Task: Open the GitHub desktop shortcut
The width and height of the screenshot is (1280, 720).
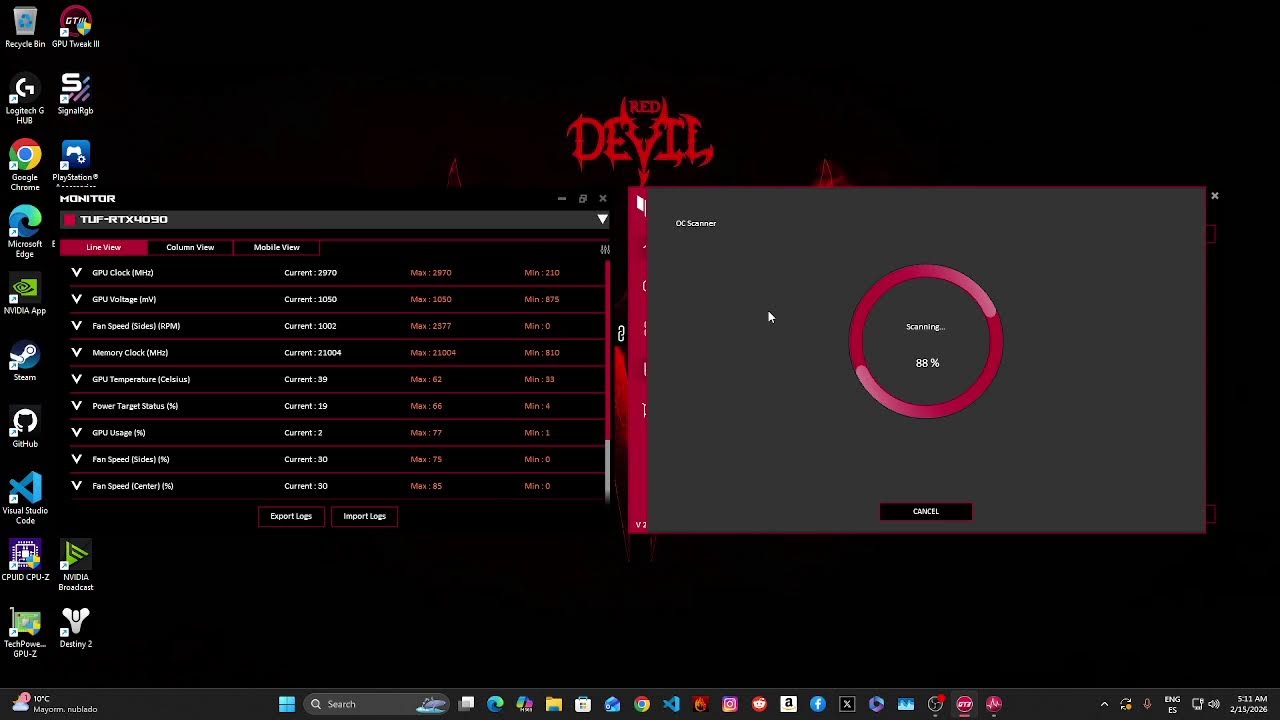Action: click(x=25, y=429)
